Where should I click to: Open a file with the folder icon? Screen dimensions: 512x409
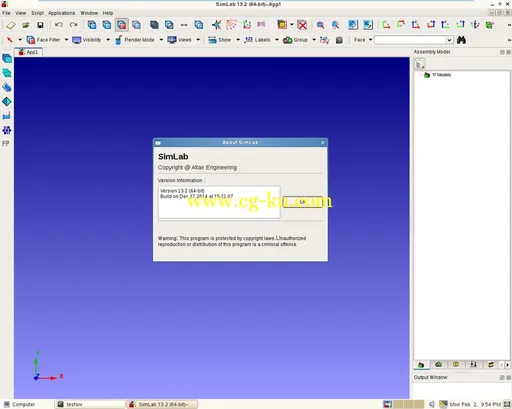[26, 25]
